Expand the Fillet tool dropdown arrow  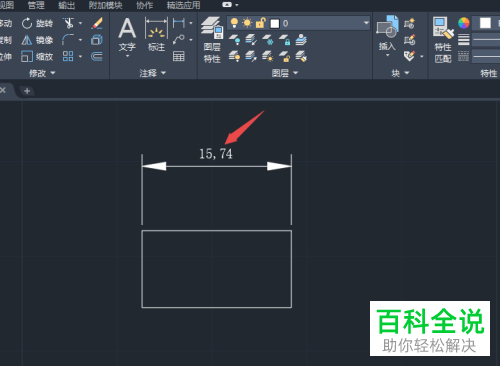[x=80, y=40]
